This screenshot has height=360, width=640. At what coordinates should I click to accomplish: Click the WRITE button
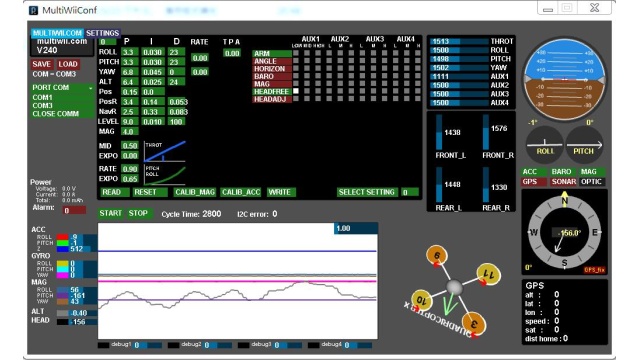281,192
